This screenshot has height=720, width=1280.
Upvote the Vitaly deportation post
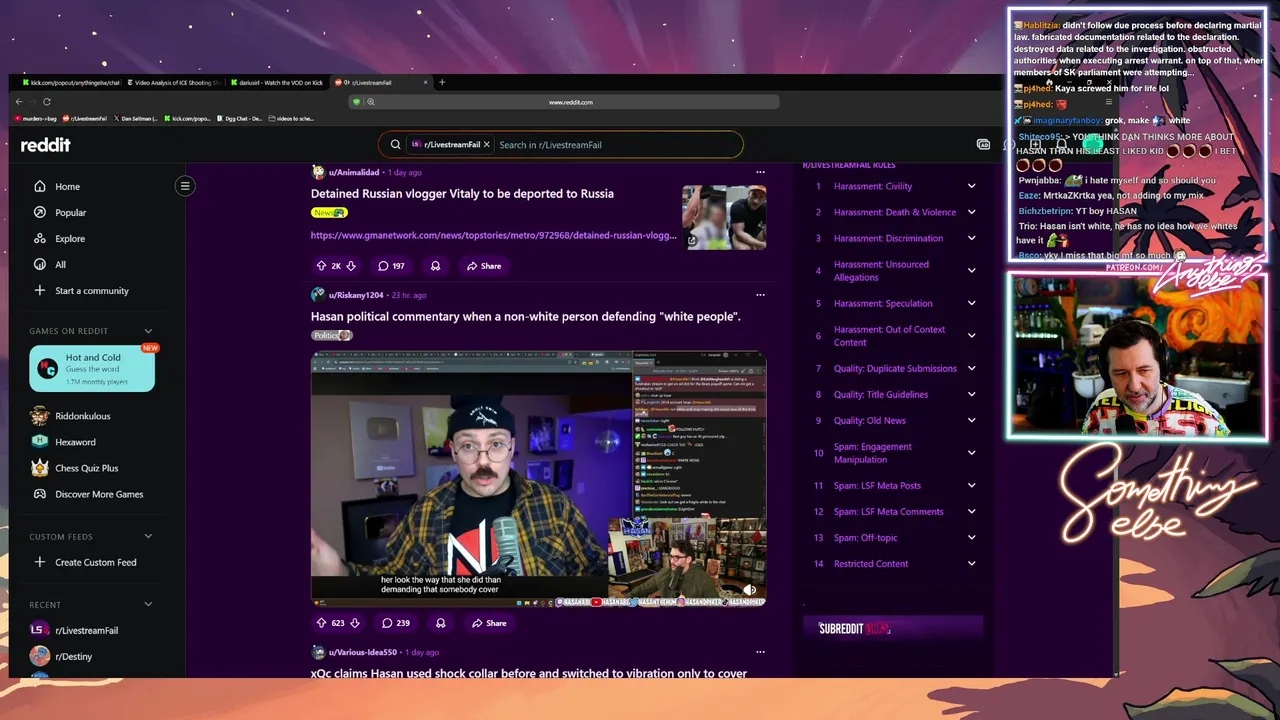click(321, 266)
